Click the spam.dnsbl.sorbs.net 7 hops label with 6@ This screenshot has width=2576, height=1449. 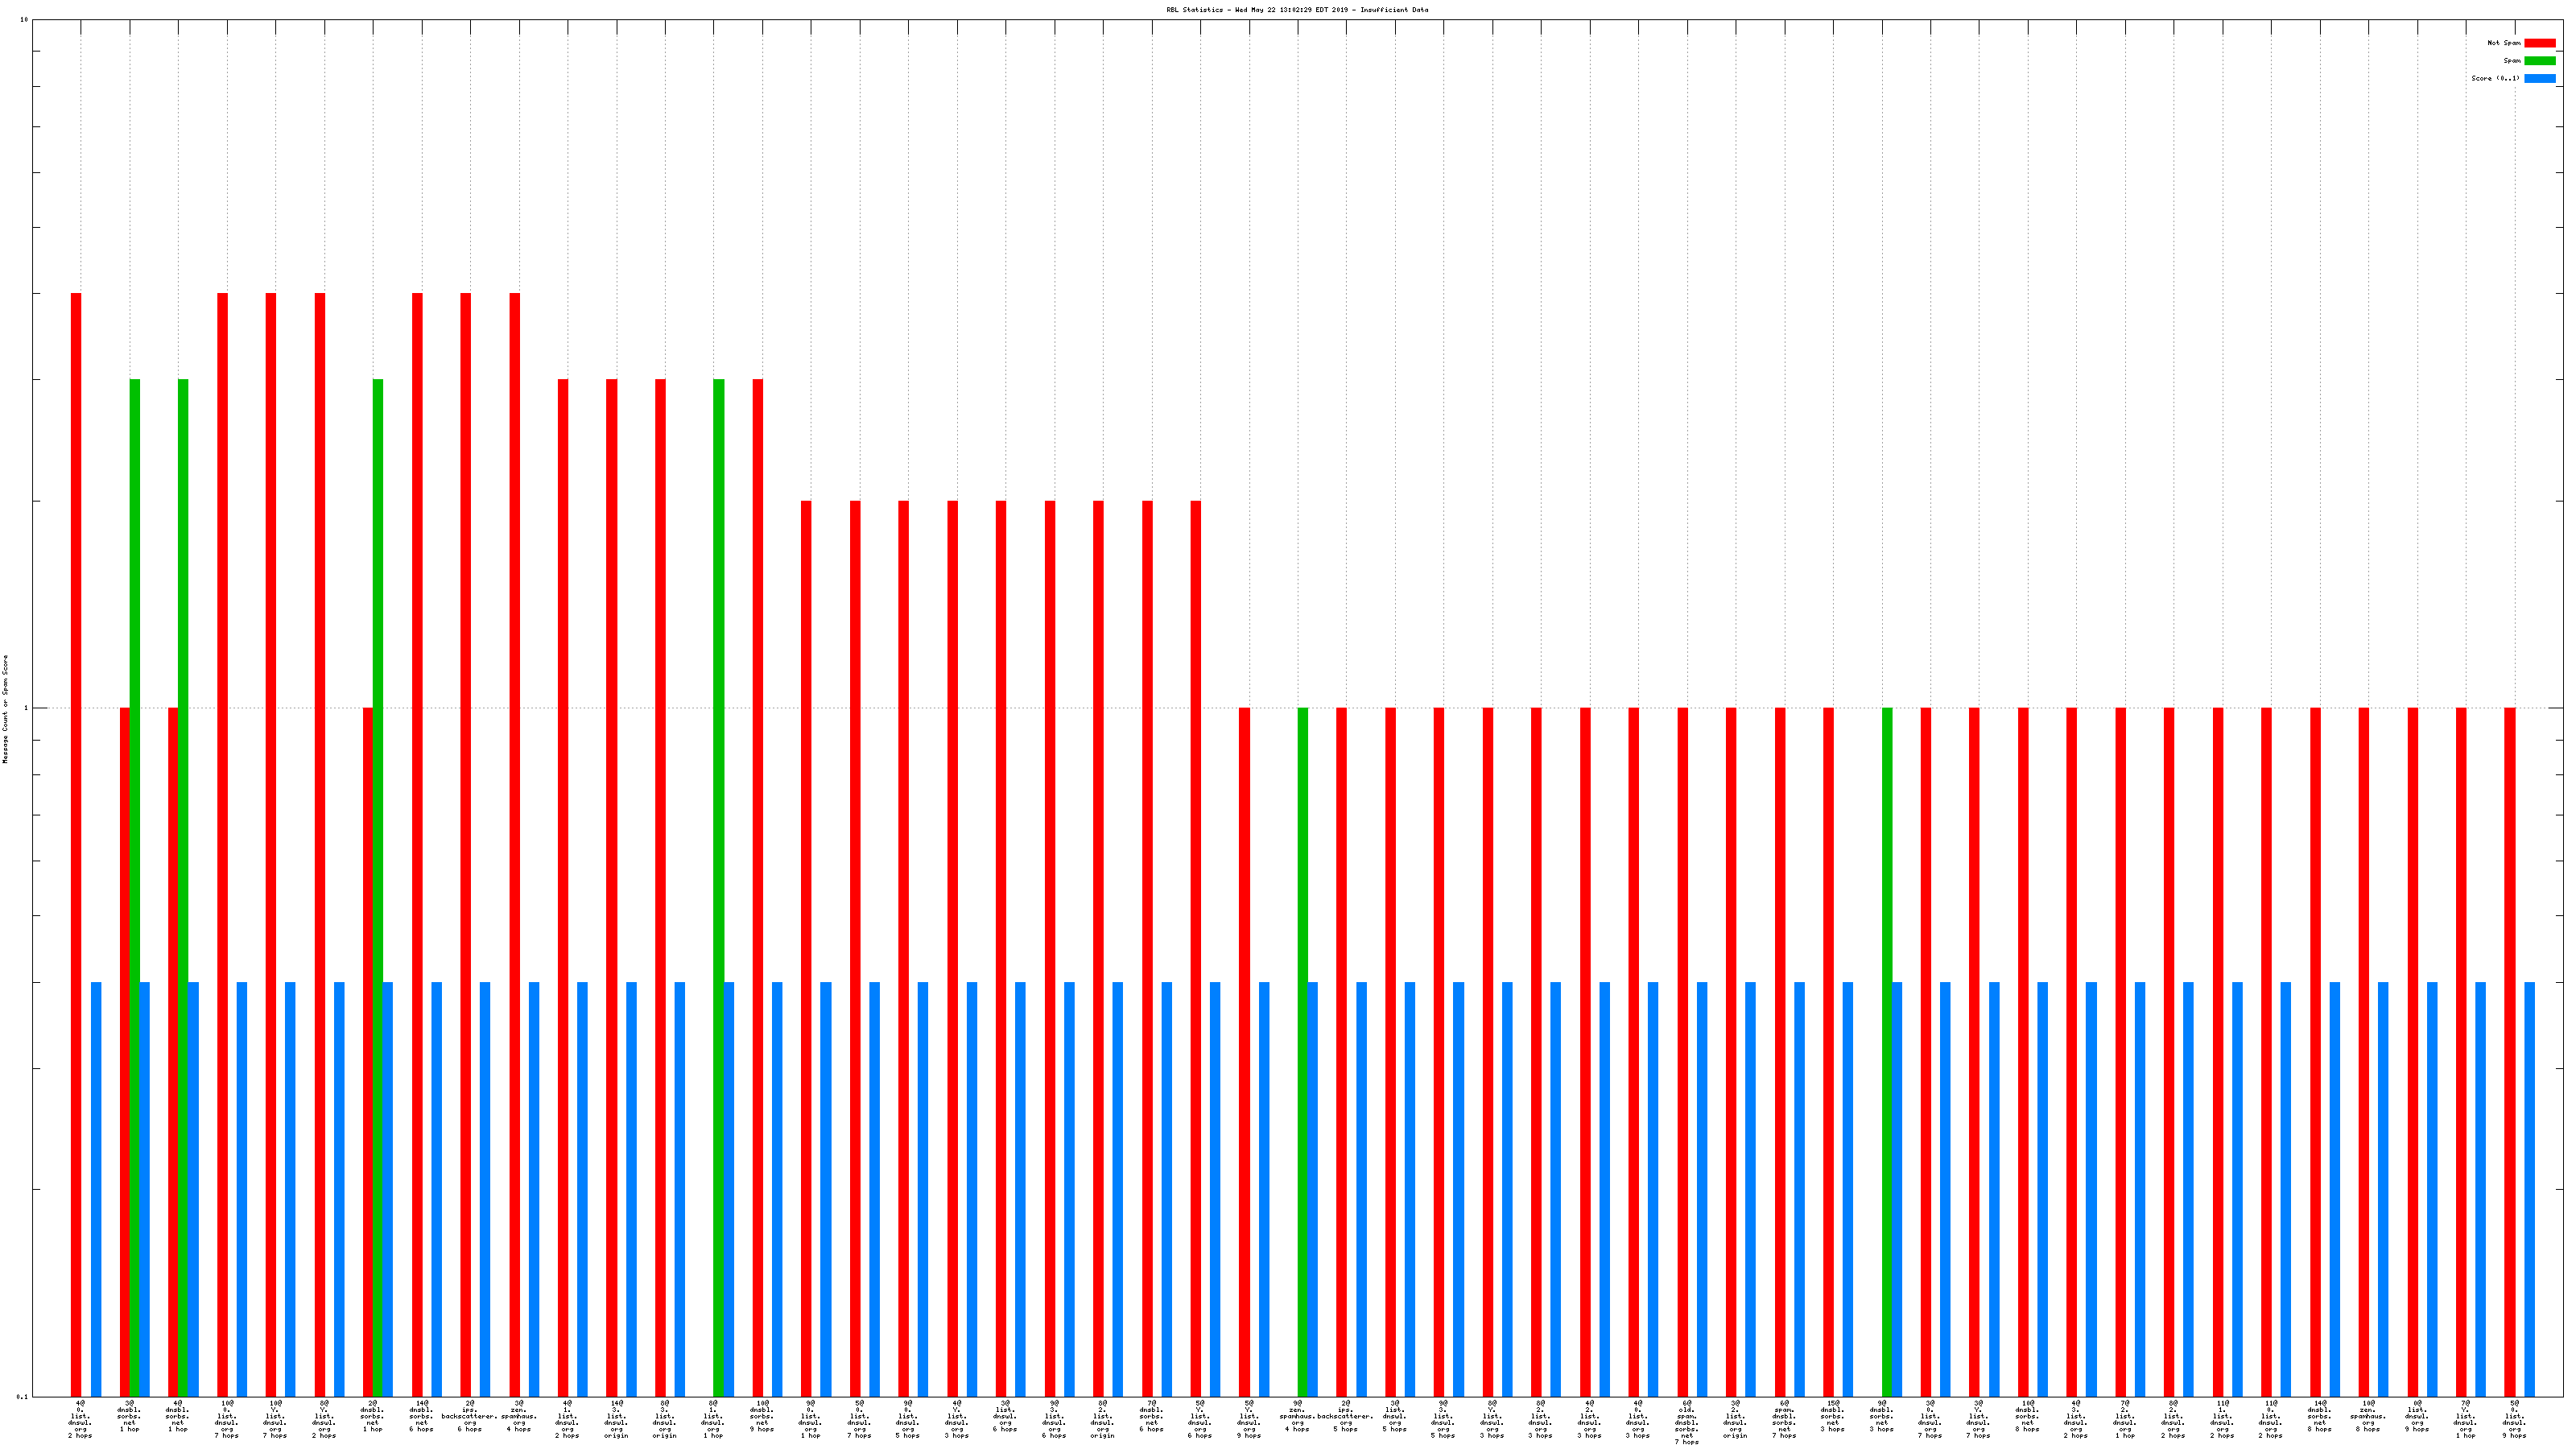pyautogui.click(x=1783, y=1419)
